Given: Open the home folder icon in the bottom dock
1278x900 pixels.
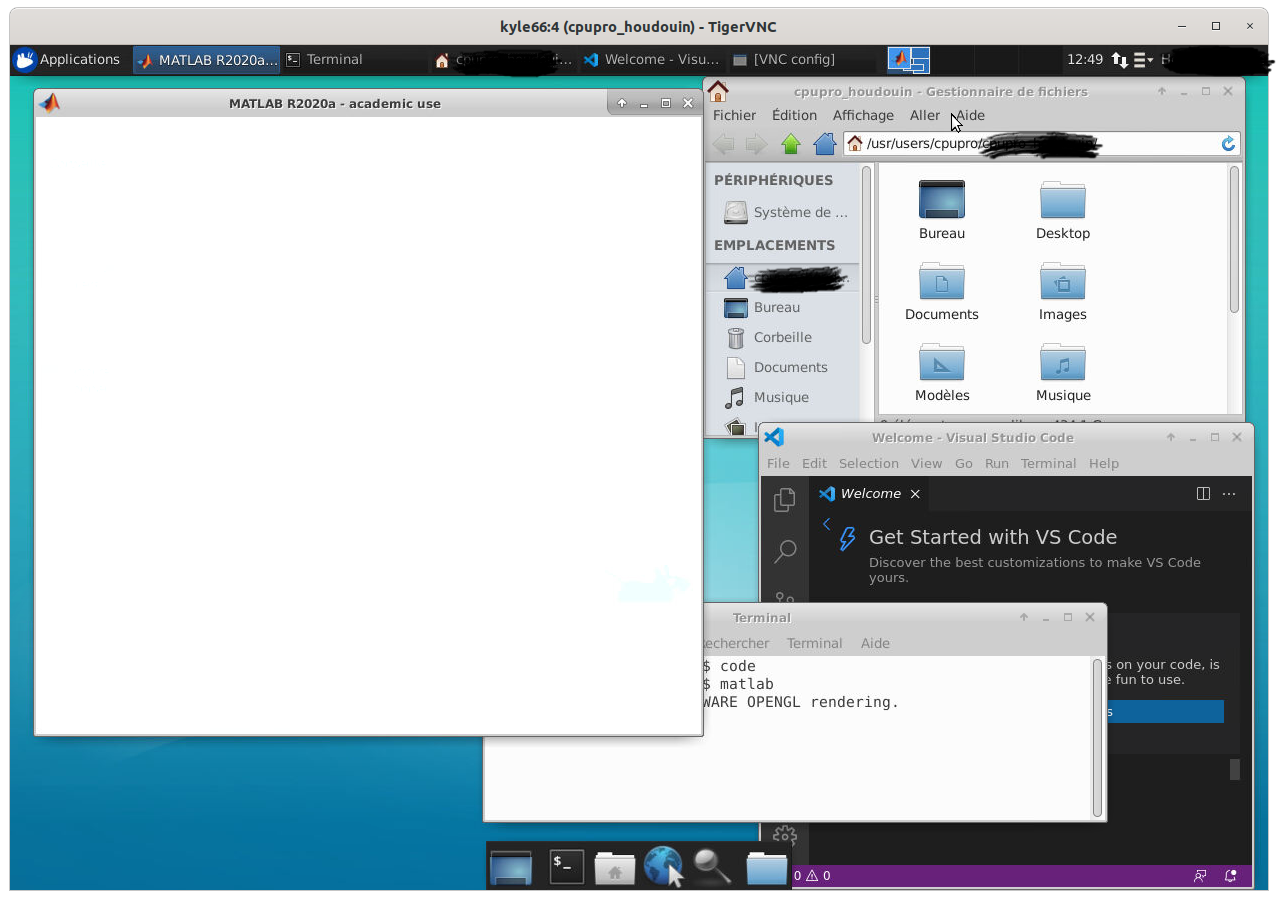Looking at the screenshot, I should click(614, 867).
